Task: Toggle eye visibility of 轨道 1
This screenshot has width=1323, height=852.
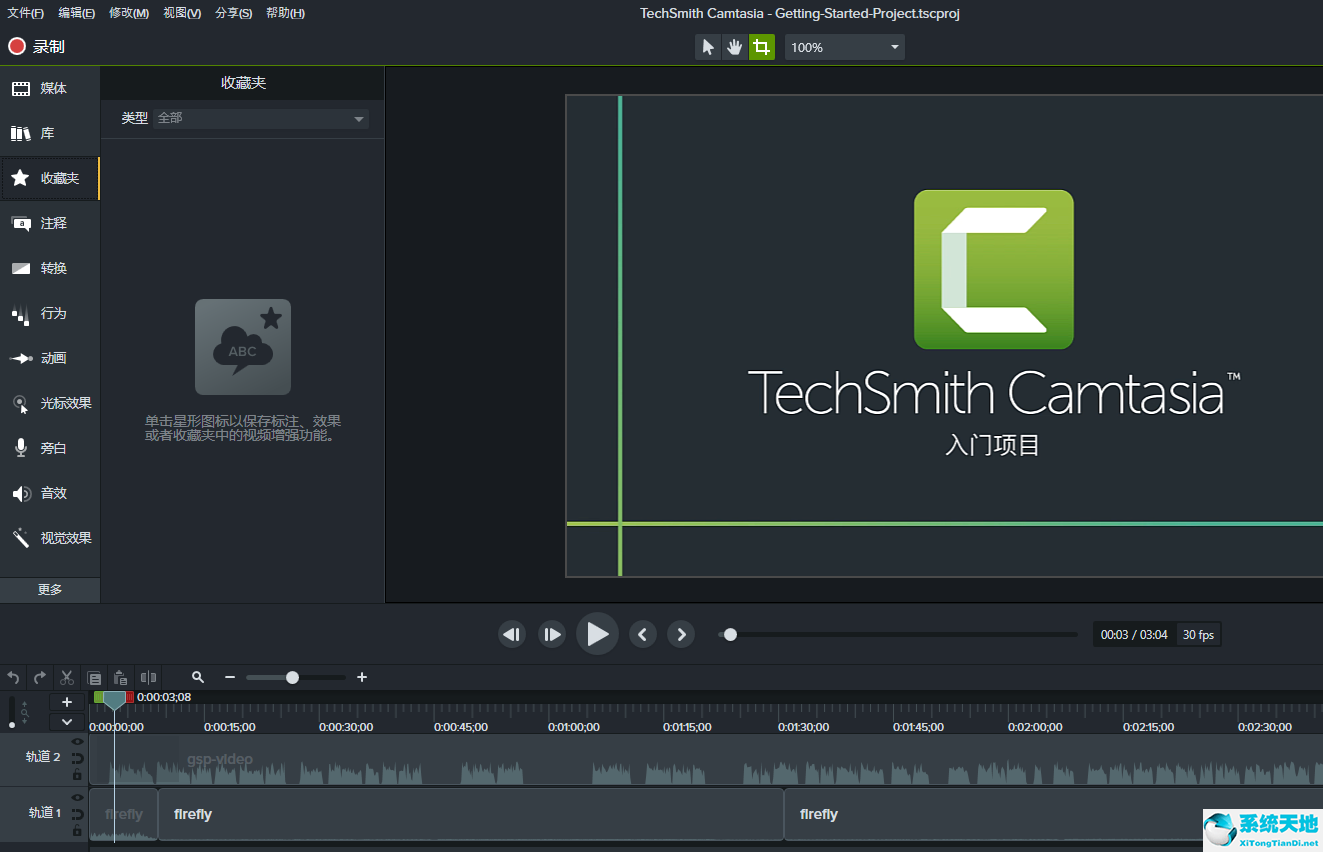Action: coord(77,798)
